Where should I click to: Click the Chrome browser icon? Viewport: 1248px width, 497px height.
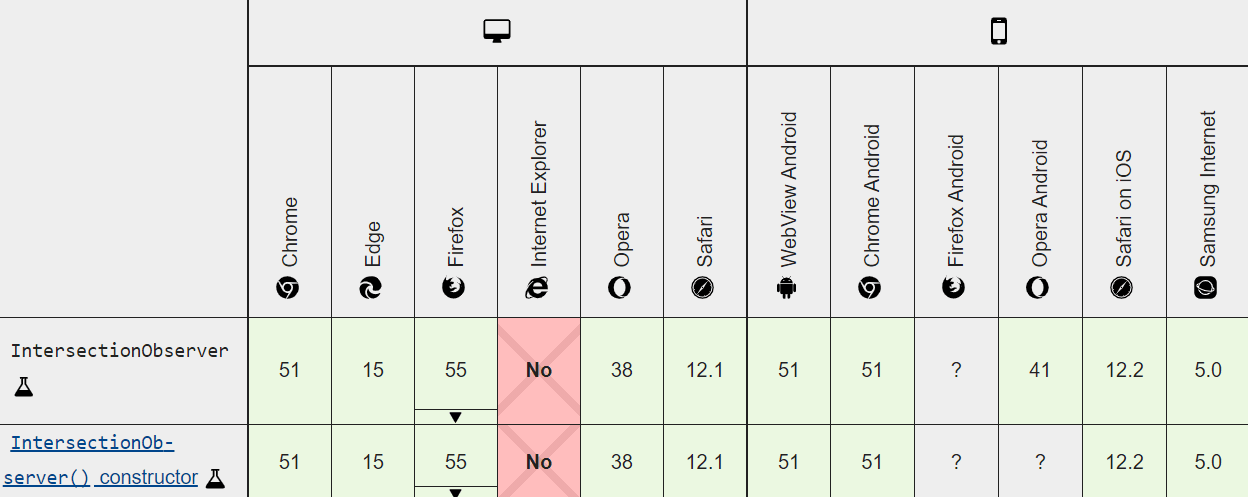289,288
